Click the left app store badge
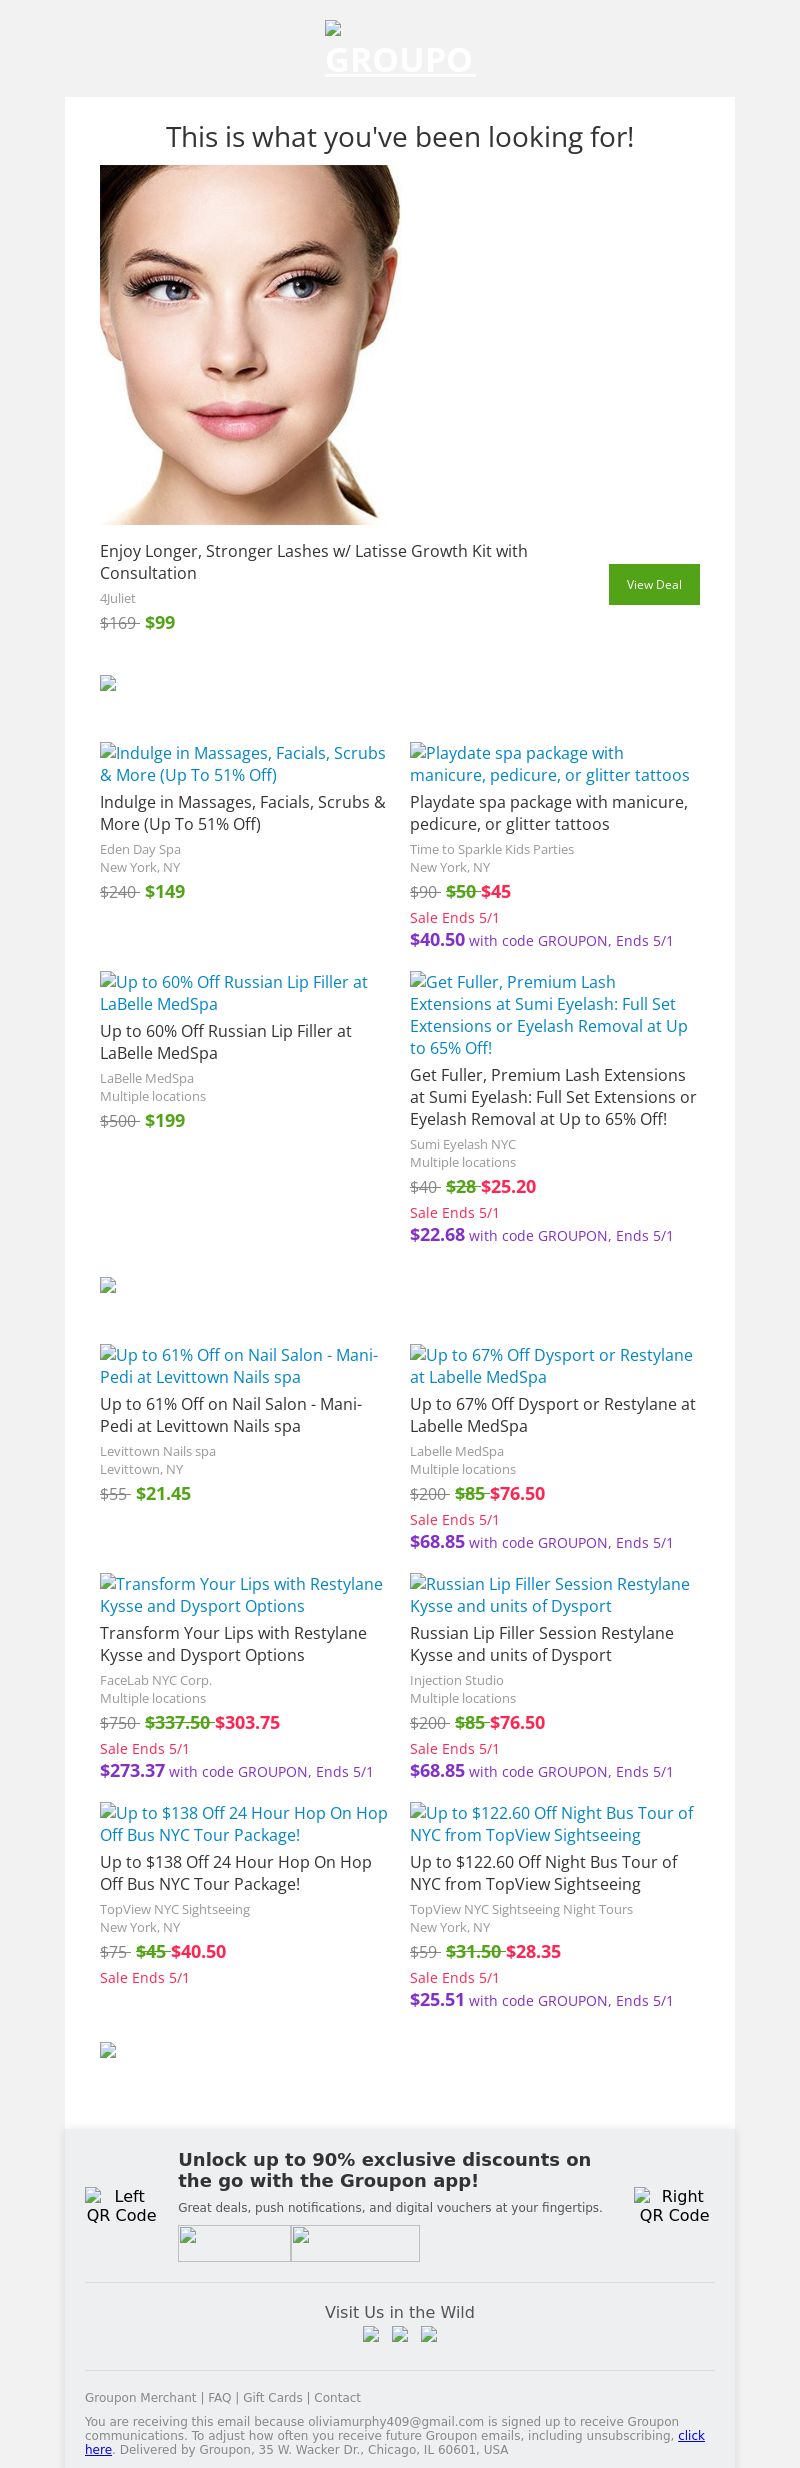 pyautogui.click(x=234, y=2243)
